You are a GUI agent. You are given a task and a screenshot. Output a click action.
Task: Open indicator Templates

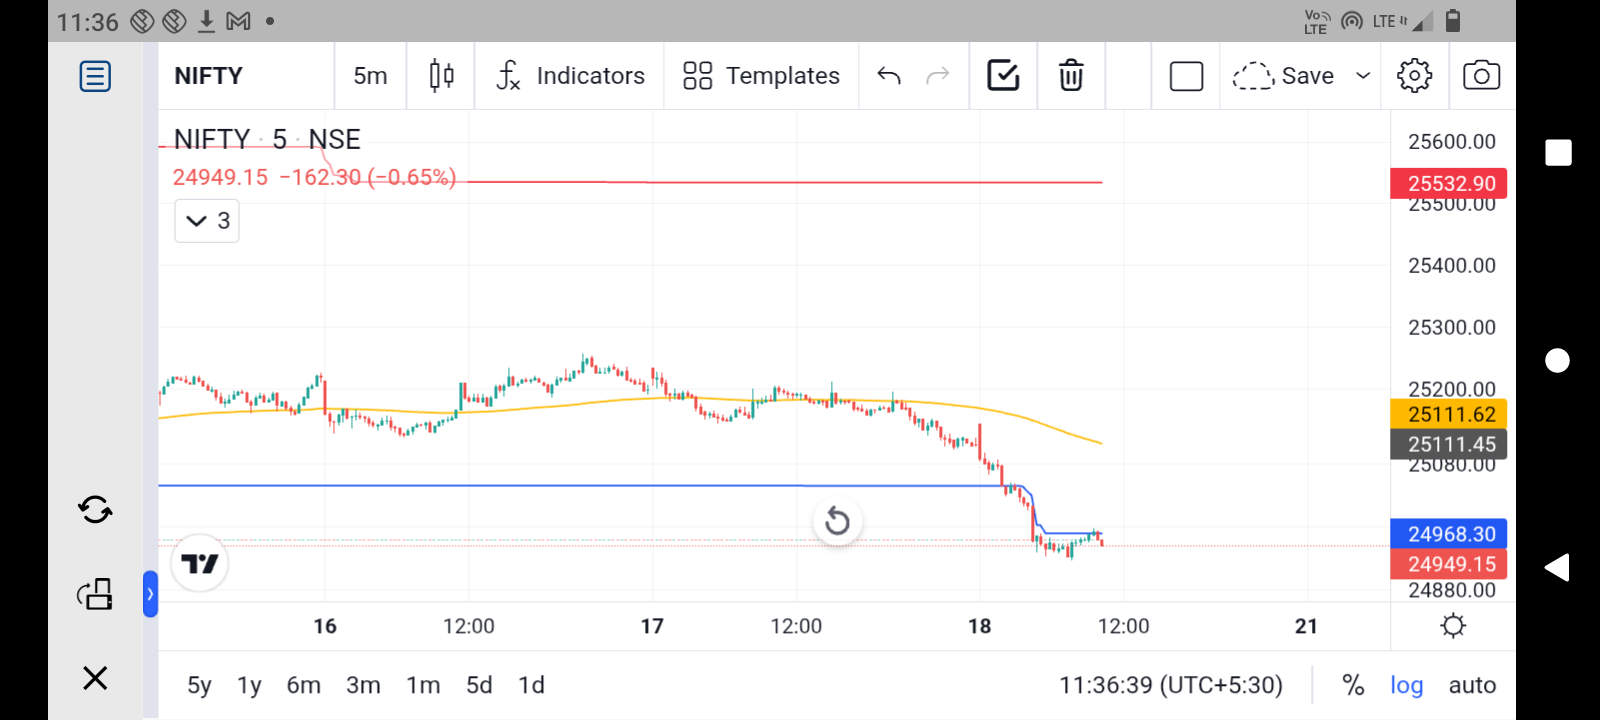tap(761, 76)
